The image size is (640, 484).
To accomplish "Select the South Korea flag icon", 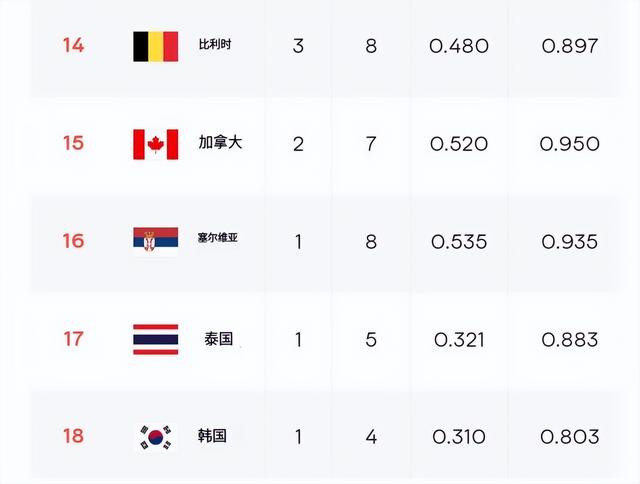I will coord(156,437).
